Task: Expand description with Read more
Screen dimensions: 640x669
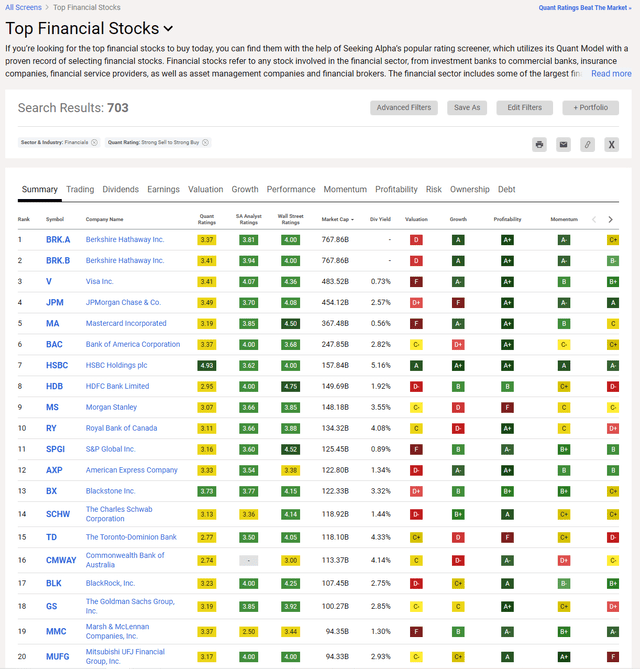Action: click(x=611, y=74)
